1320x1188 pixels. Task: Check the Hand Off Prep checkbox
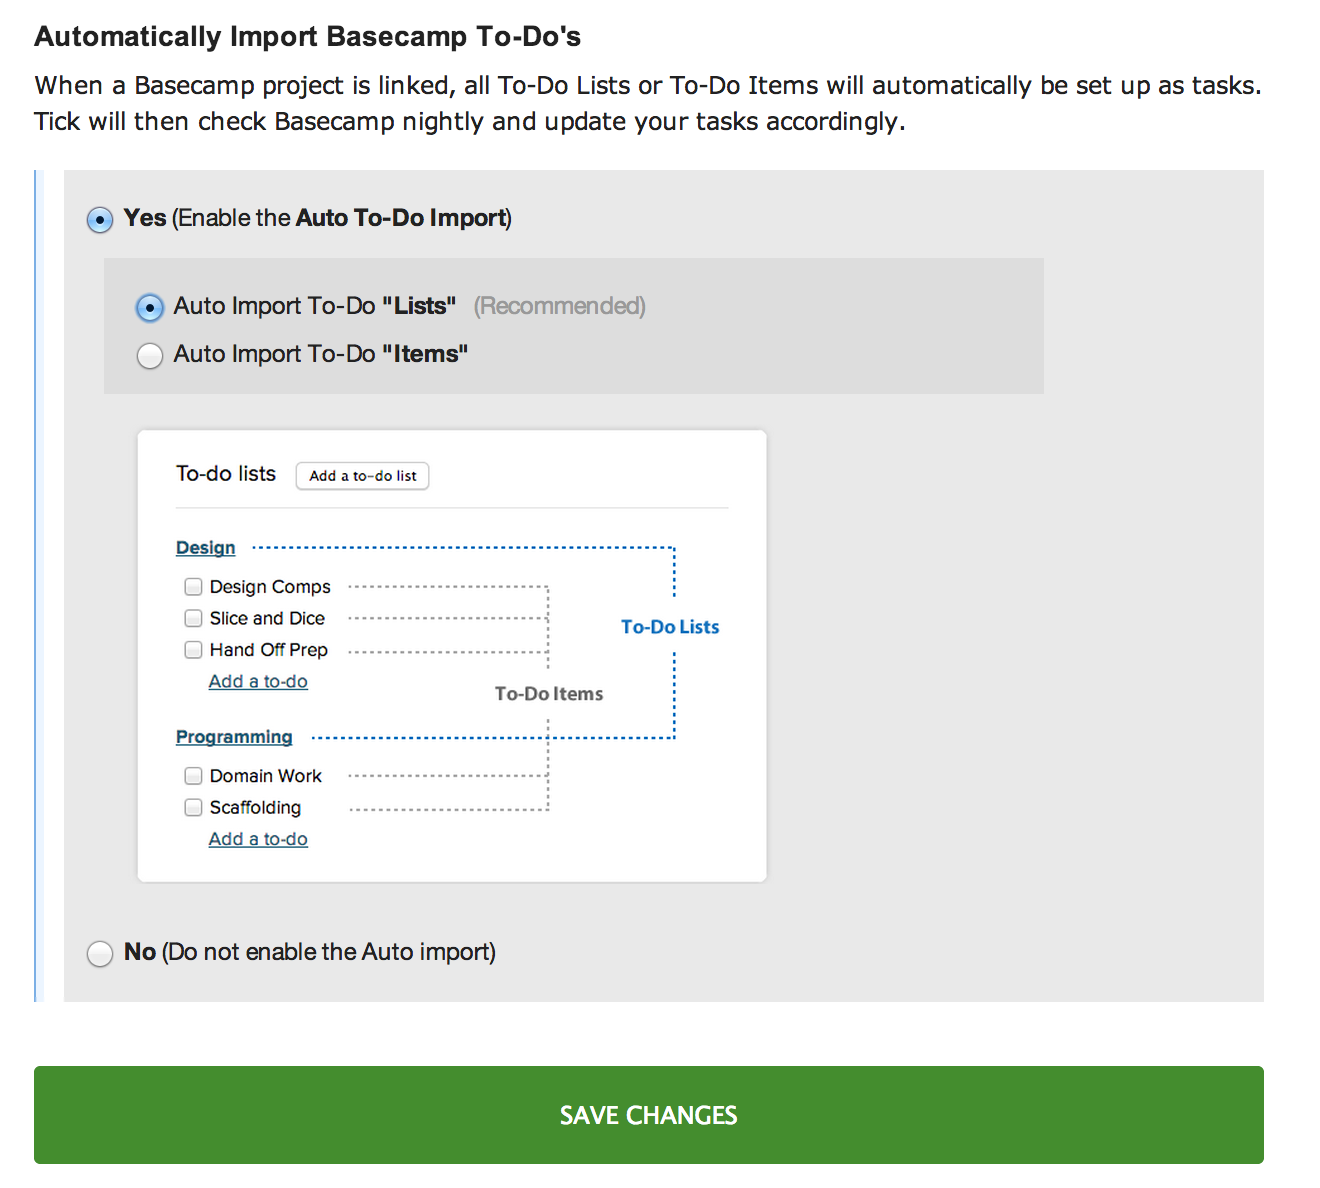pyautogui.click(x=193, y=649)
